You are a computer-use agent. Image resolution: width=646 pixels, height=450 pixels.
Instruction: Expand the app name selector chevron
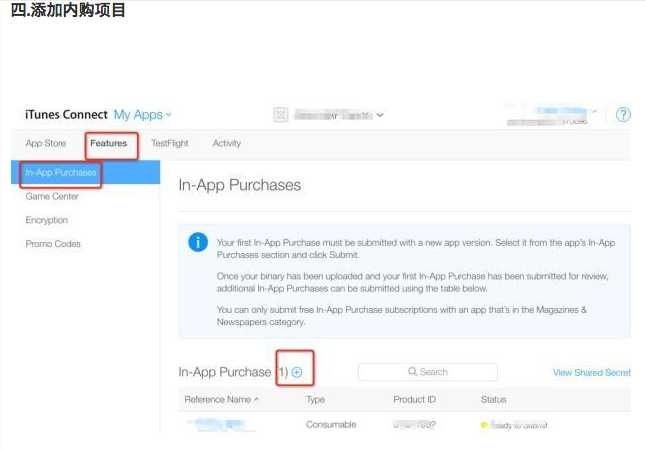coord(380,115)
